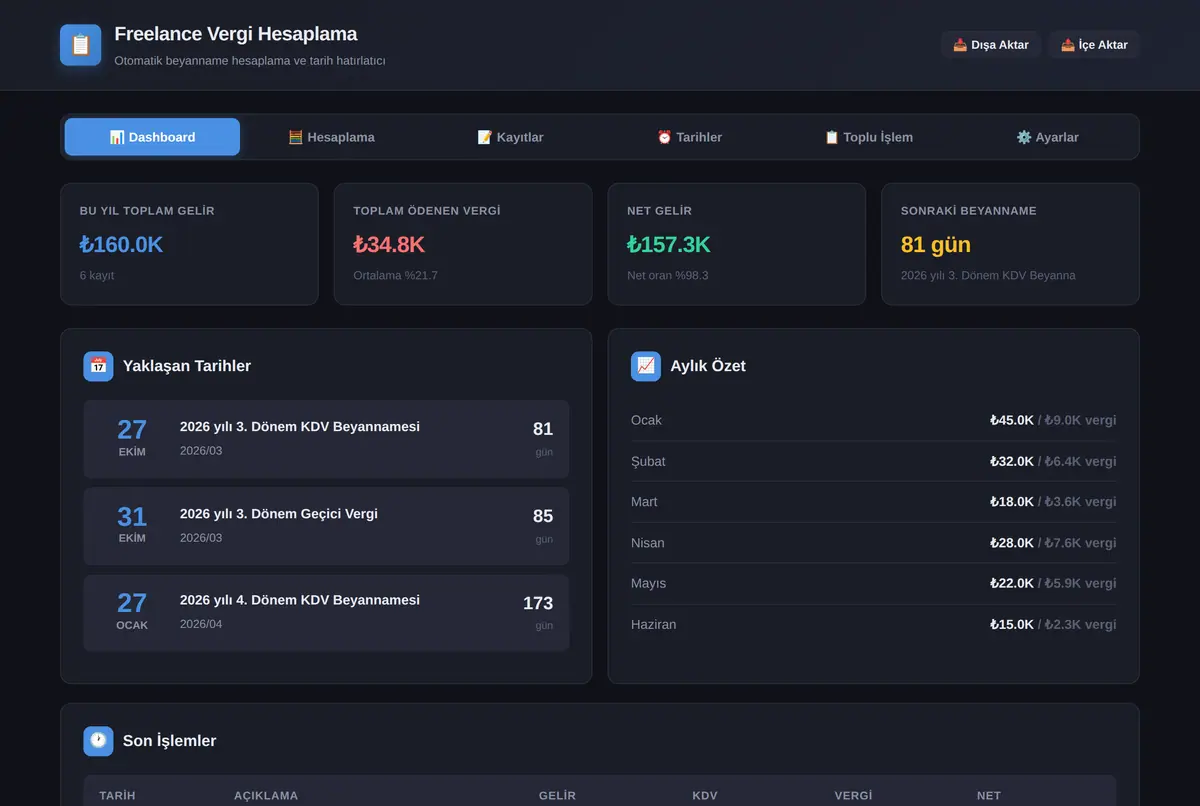Click the ₺160.0K total income value
Image resolution: width=1200 pixels, height=806 pixels.
[121, 245]
